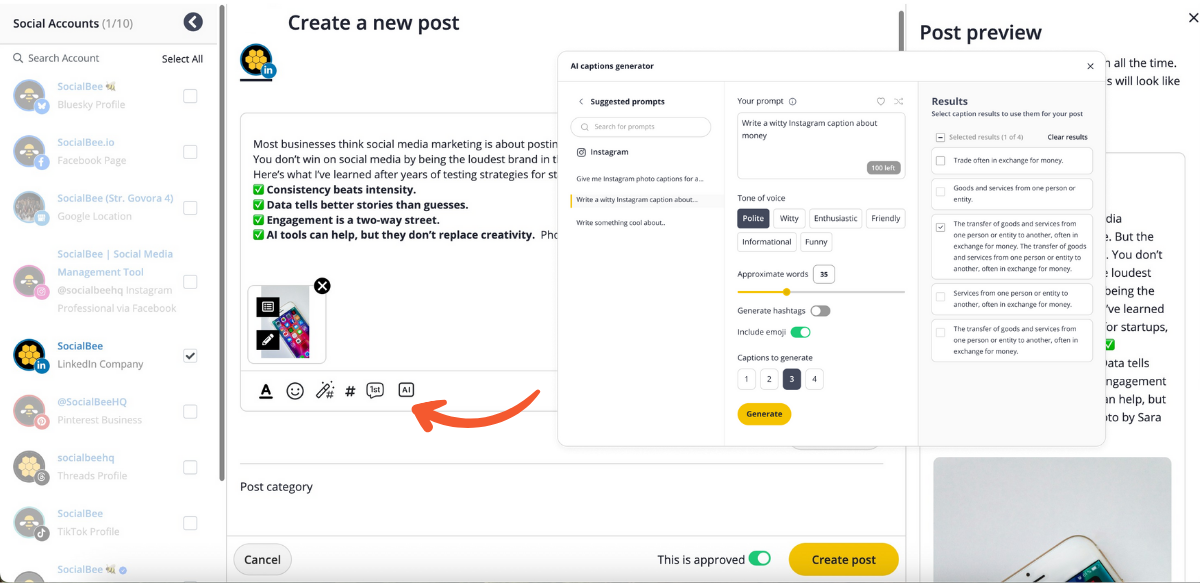The height and width of the screenshot is (587, 1200).
Task: Edit attached image with pencil icon
Action: (267, 340)
